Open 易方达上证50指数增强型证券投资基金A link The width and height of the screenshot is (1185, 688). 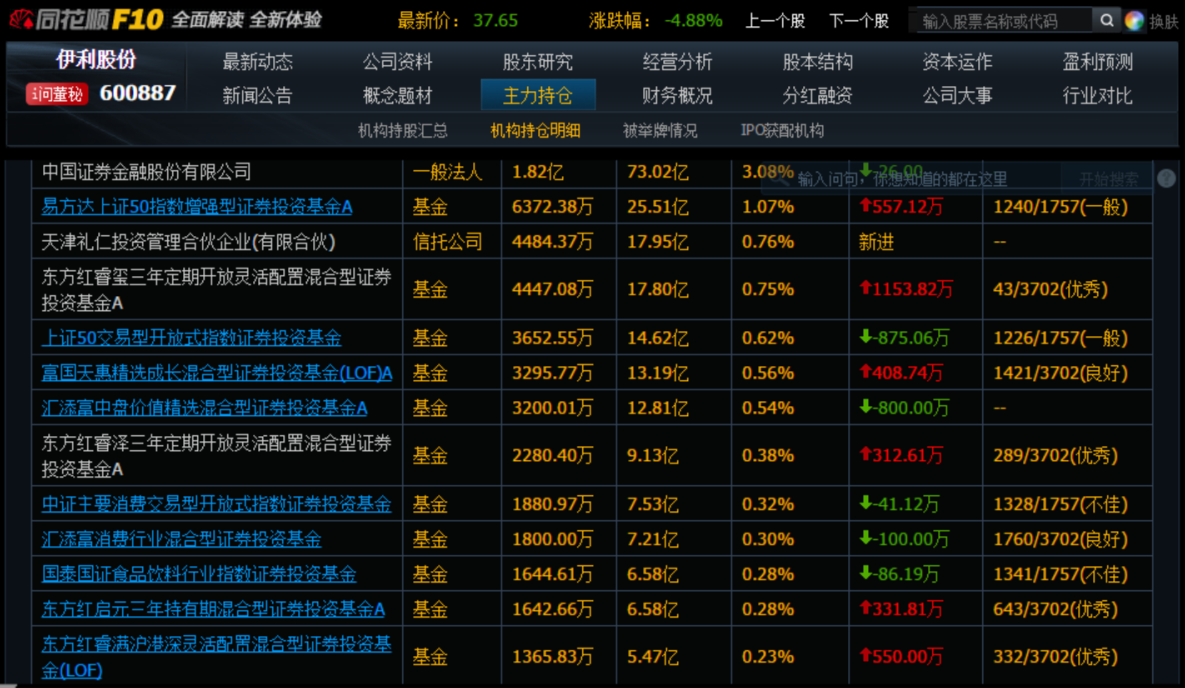pos(196,206)
